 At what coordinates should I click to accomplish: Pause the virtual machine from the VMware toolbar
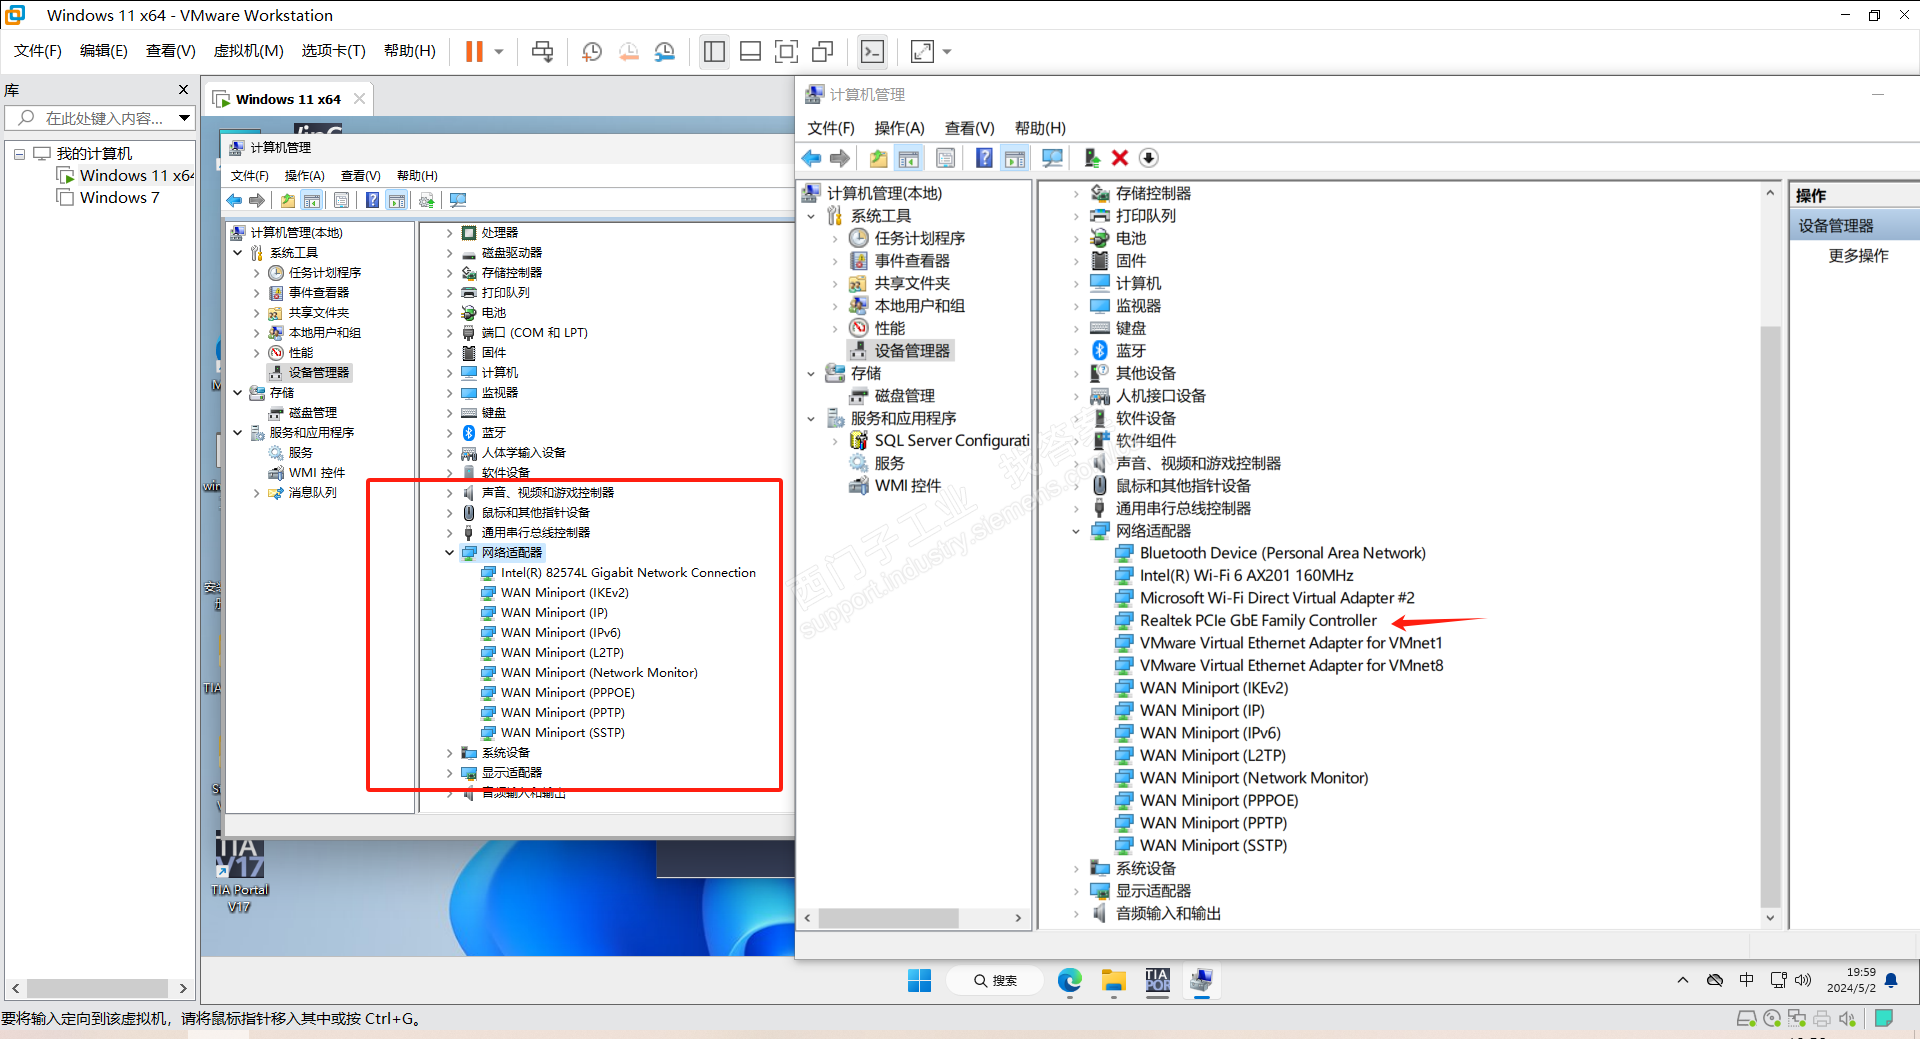click(474, 52)
